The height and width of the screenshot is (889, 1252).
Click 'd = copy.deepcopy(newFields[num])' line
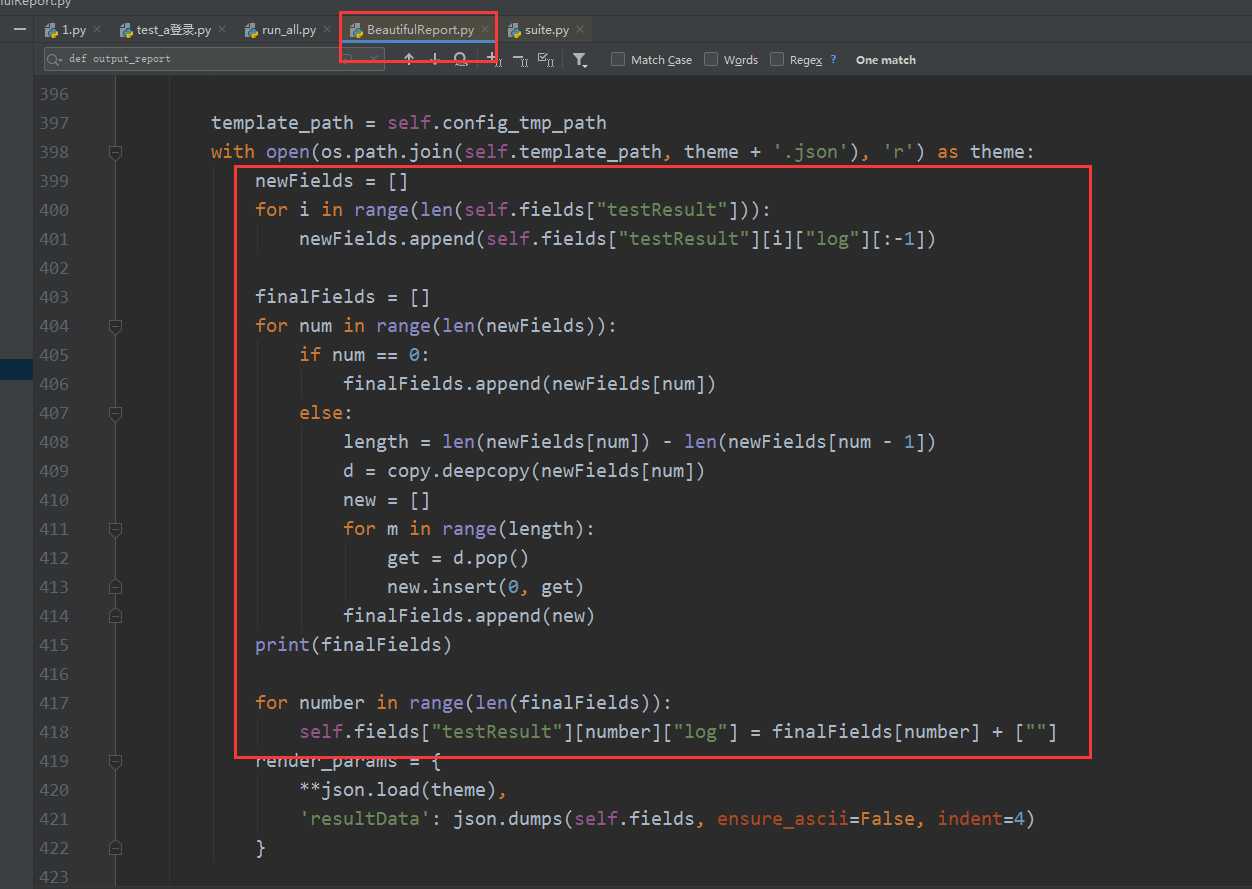pos(524,471)
